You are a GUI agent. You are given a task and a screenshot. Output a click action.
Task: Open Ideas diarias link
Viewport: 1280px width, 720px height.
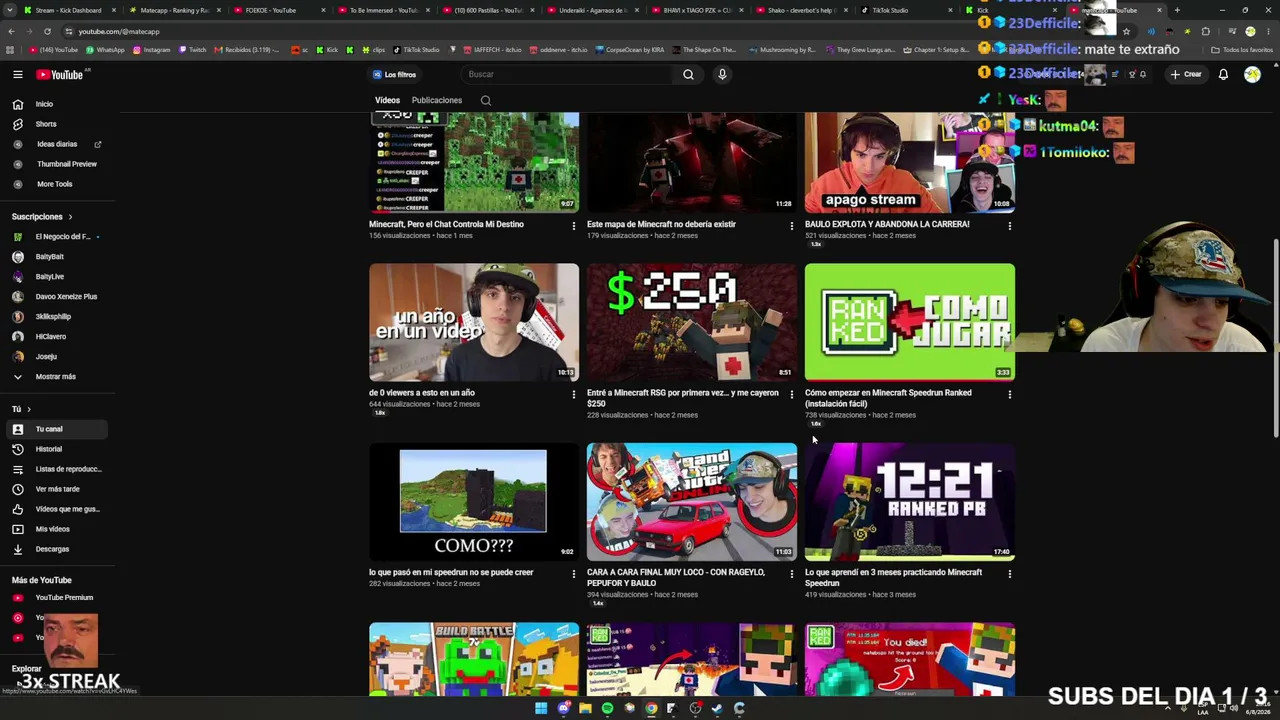56,144
